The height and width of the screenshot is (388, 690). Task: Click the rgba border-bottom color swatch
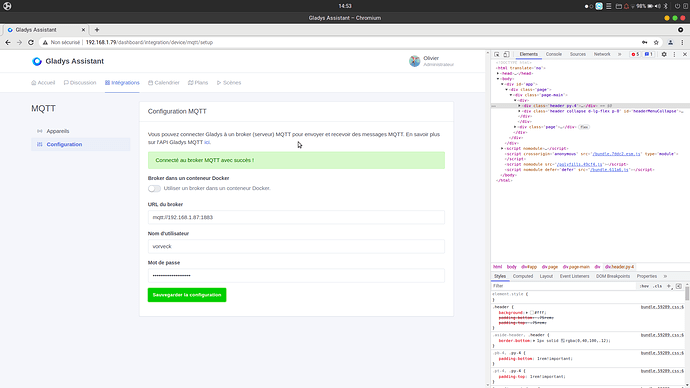(x=563, y=341)
